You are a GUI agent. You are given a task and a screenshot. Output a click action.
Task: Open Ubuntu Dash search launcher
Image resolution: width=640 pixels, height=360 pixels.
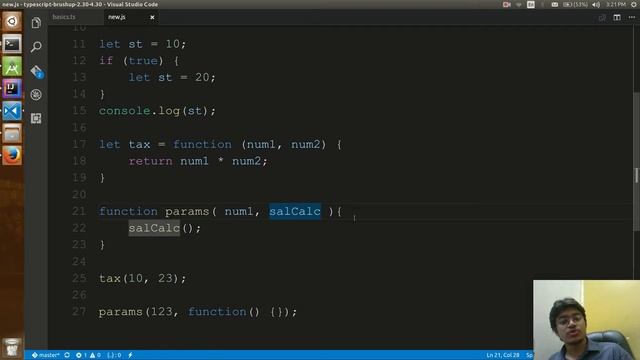point(12,21)
